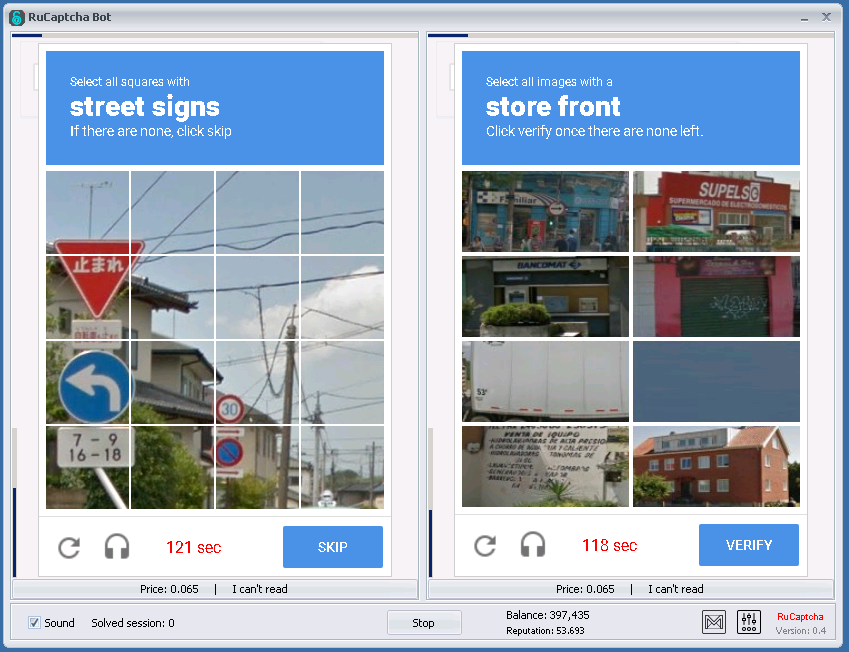849x652 pixels.
Task: Click "I can't read" under right captcha
Action: tap(675, 589)
